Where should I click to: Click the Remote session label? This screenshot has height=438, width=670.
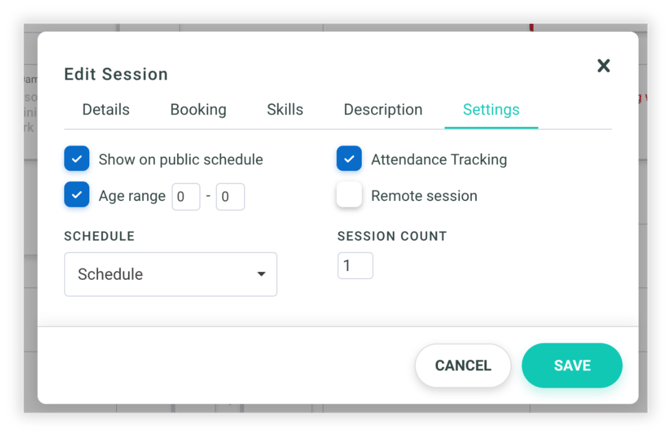coord(423,196)
